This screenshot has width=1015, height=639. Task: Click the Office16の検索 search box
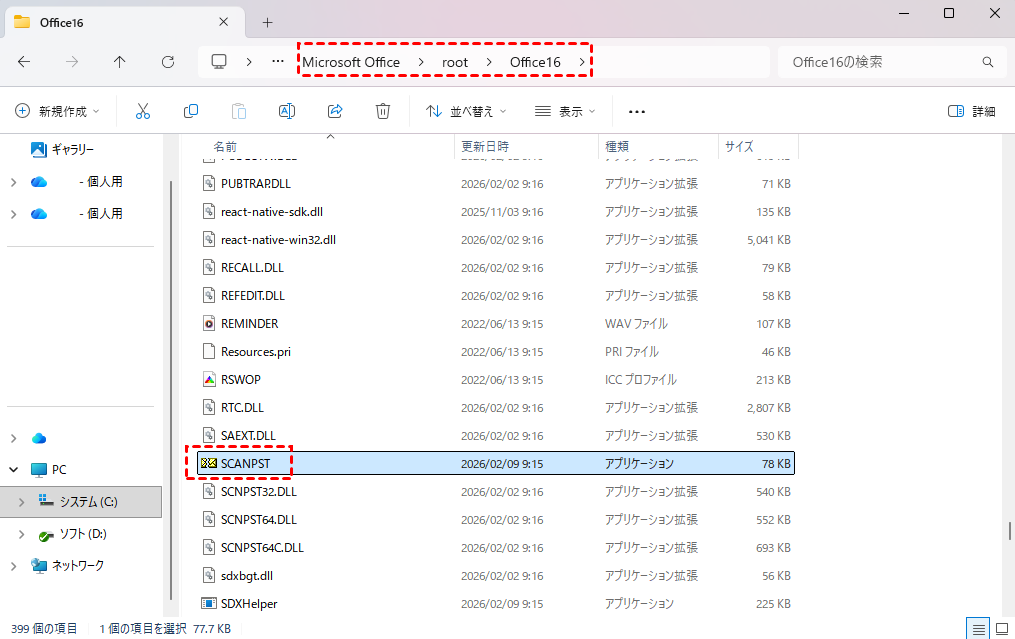tap(880, 62)
